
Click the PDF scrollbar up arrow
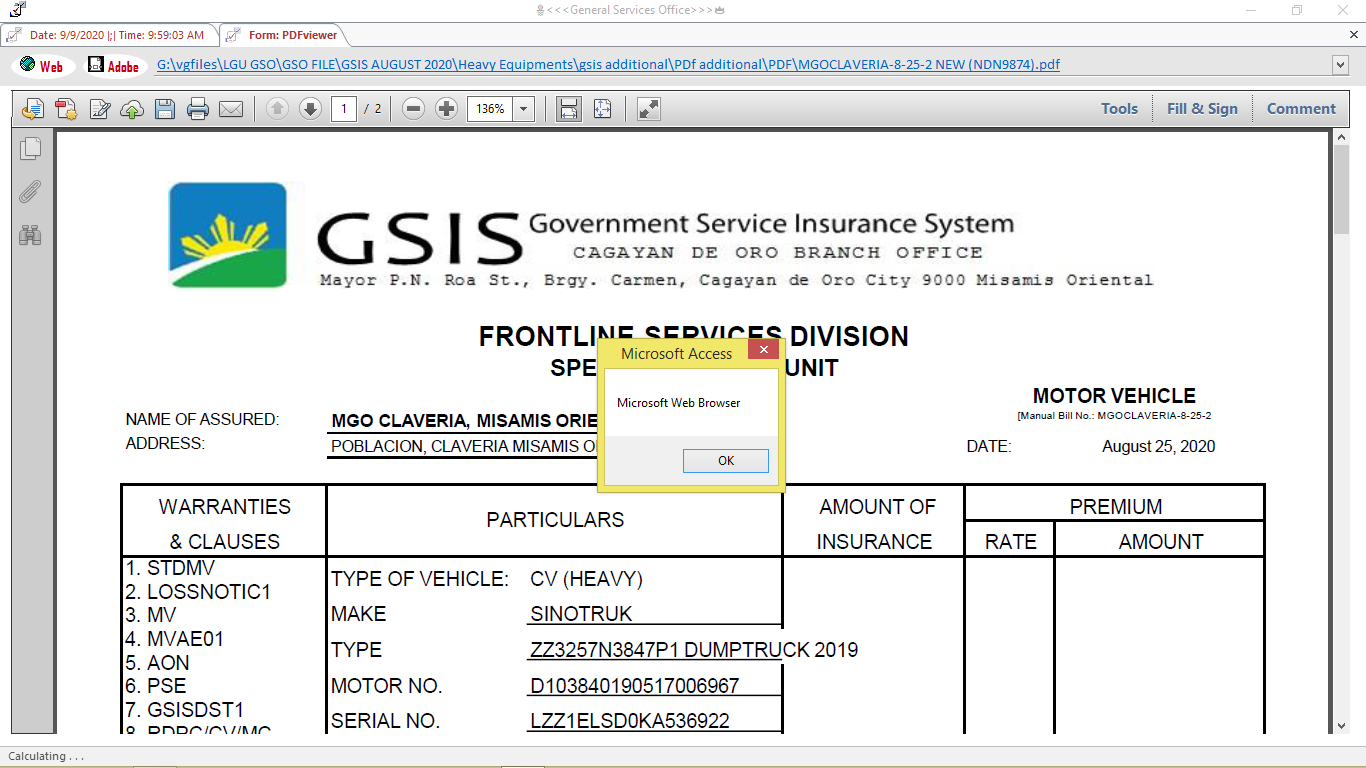[1341, 139]
